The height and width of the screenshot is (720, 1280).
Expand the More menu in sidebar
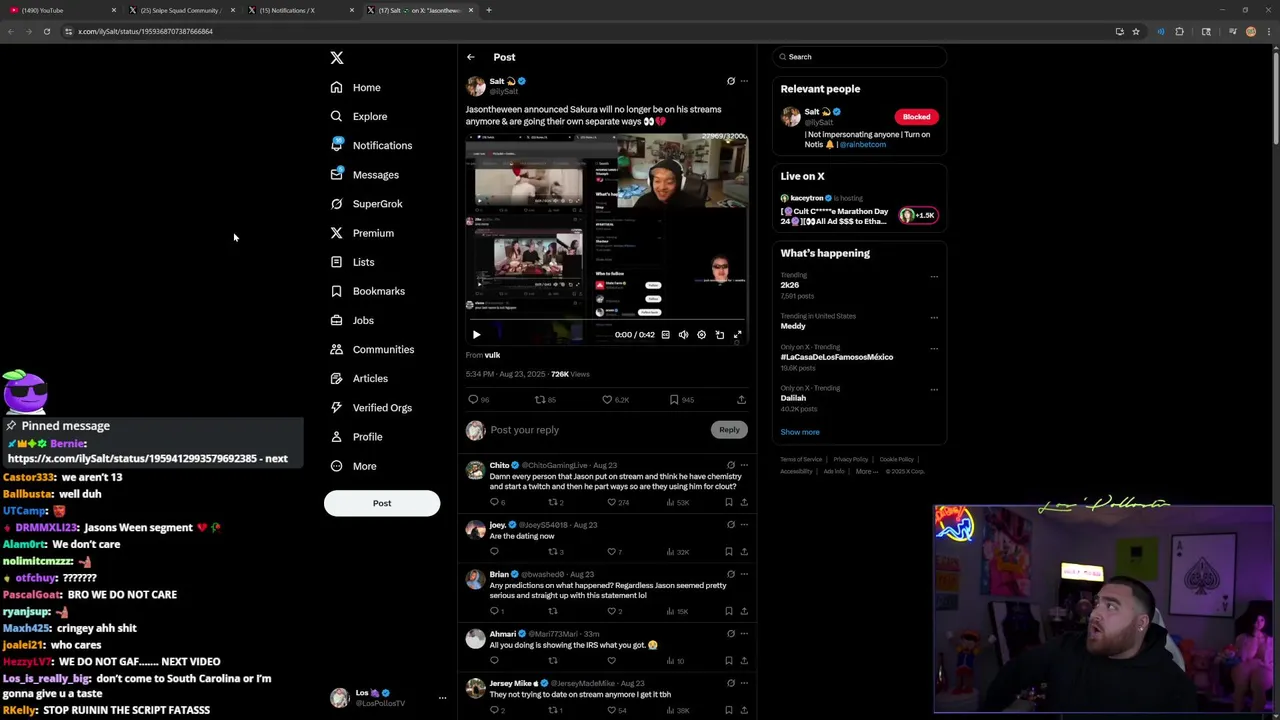pos(354,466)
